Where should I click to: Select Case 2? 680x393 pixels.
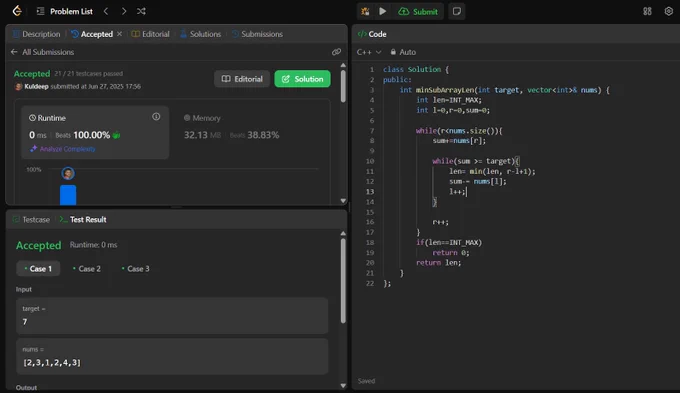[x=87, y=269]
